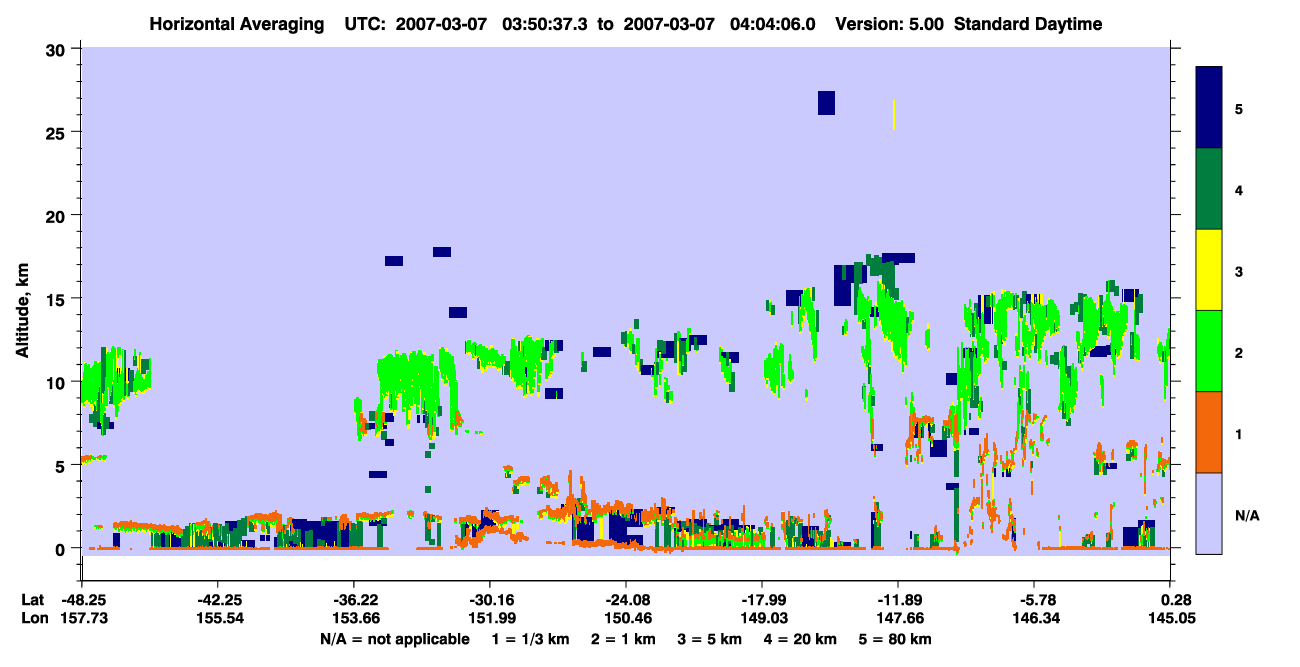
Task: Click the colorbar label '5'
Action: (x=1238, y=108)
